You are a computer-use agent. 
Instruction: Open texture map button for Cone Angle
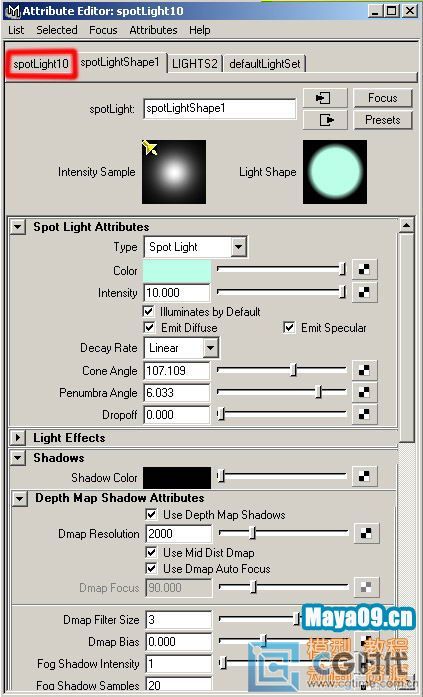pos(365,370)
